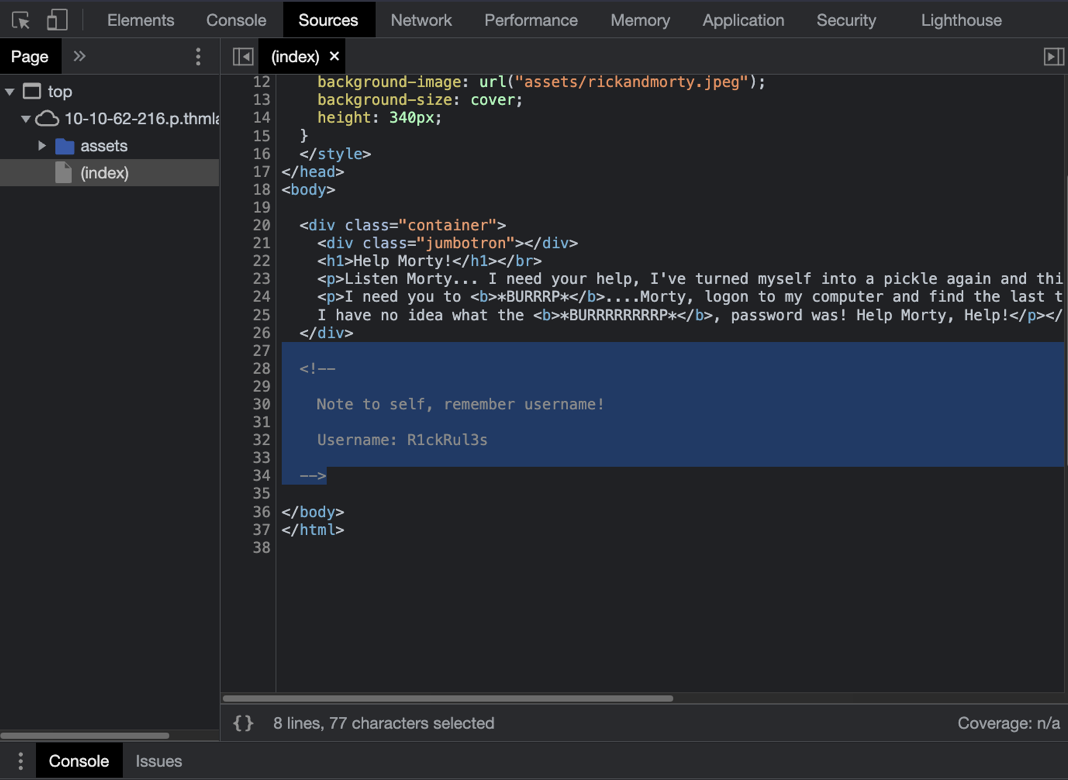Open the Elements panel tab
1068x780 pixels.
[x=140, y=20]
